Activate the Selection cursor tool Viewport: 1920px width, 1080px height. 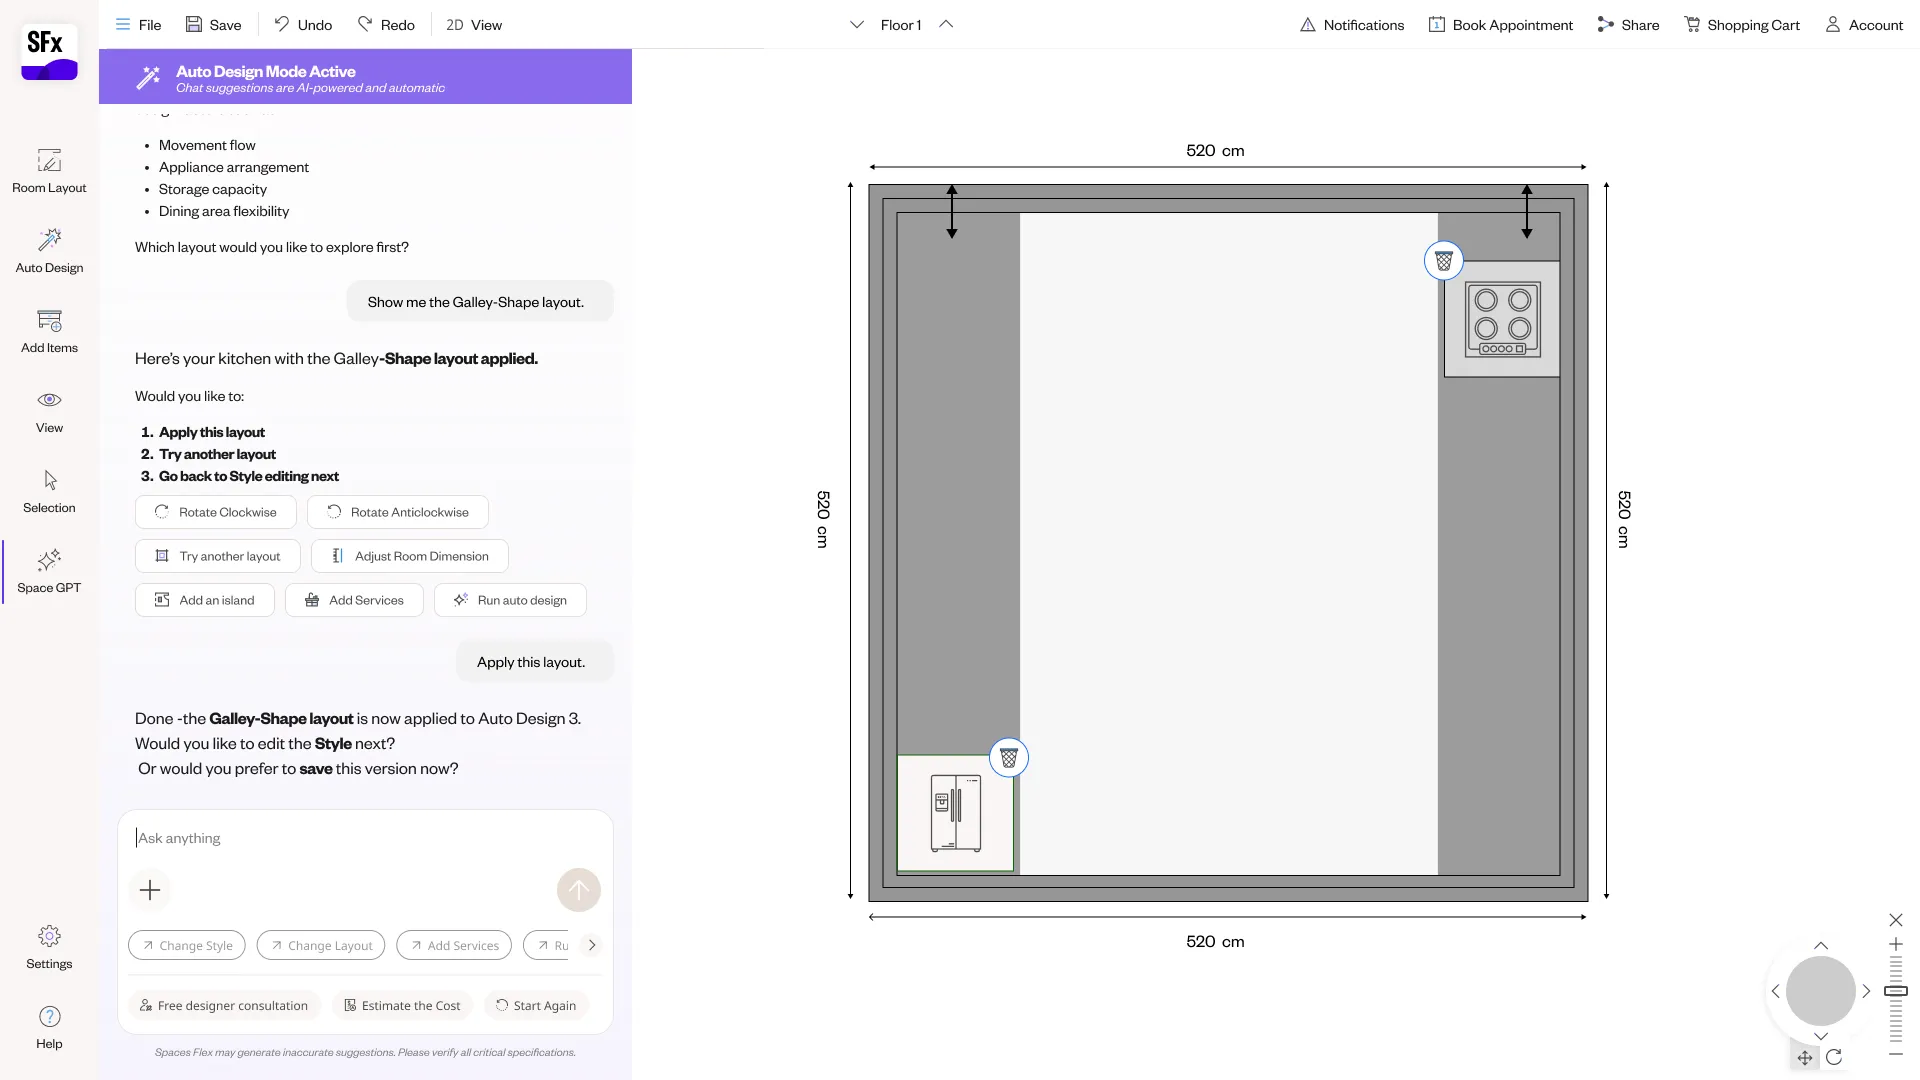click(x=49, y=491)
